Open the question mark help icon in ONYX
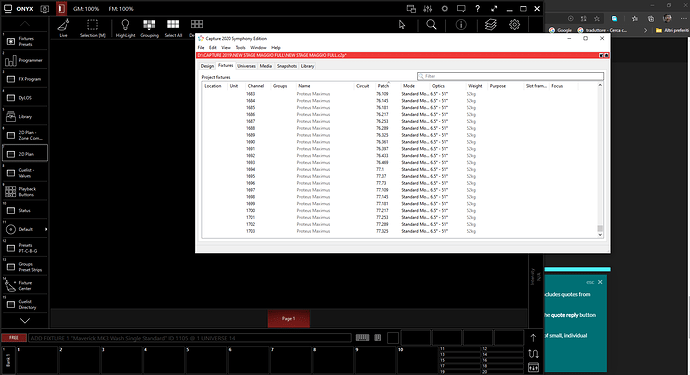Screen dimensions: 690x375 tap(477, 8)
